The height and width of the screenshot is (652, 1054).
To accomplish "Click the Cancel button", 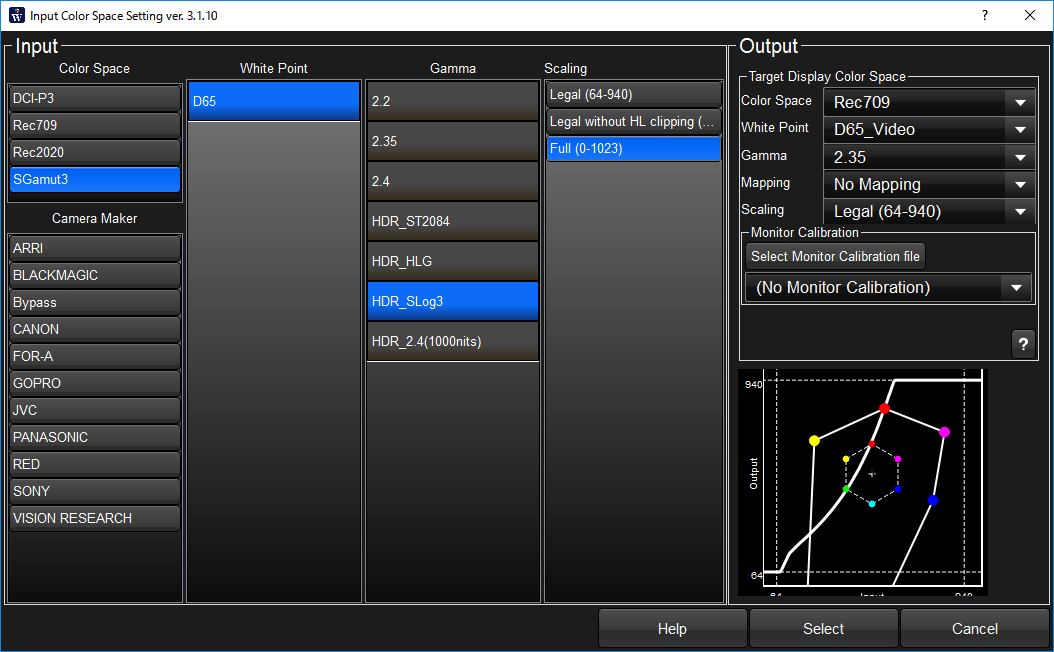I will point(975,628).
